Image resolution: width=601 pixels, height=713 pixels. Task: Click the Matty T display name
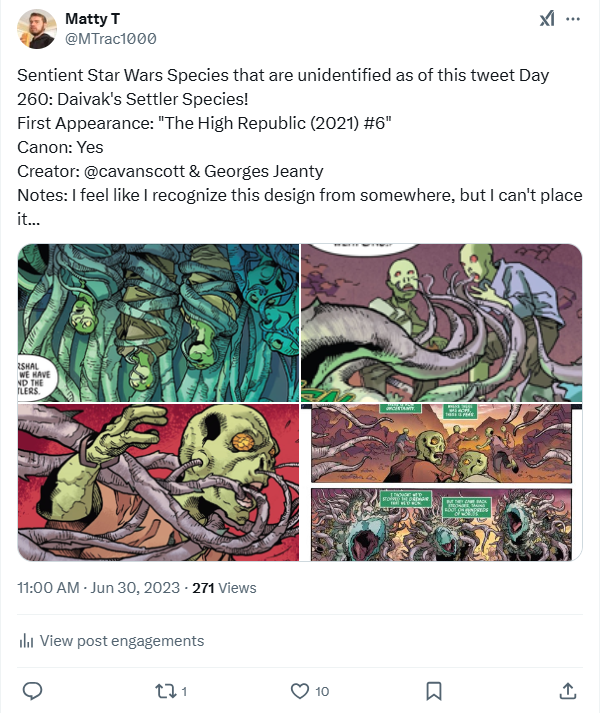tap(93, 19)
